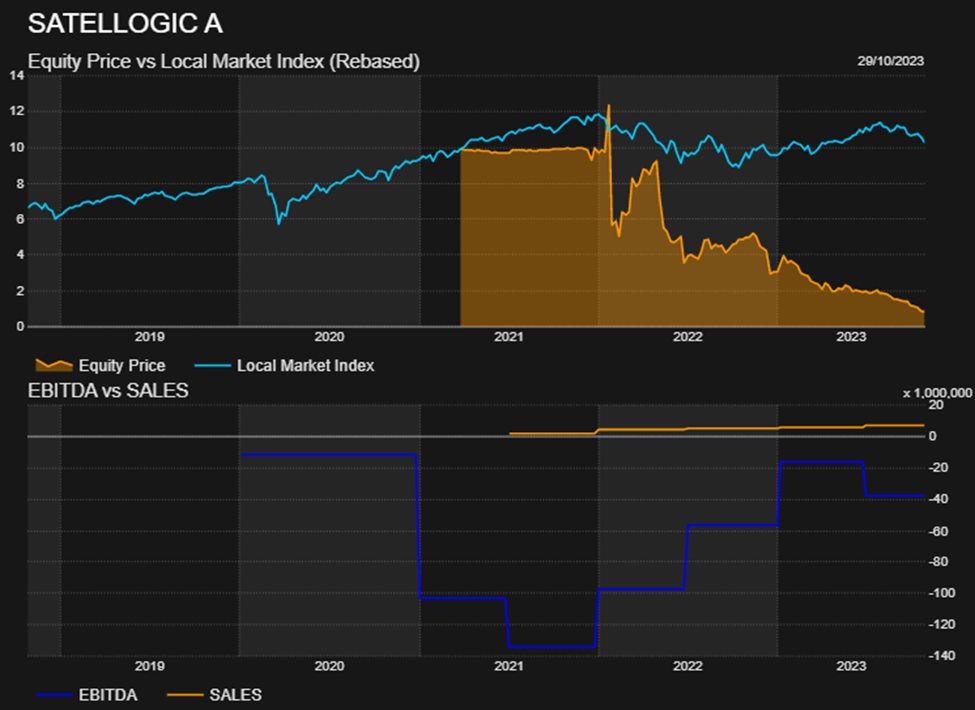Select the Equity Price legend label

pos(122,366)
